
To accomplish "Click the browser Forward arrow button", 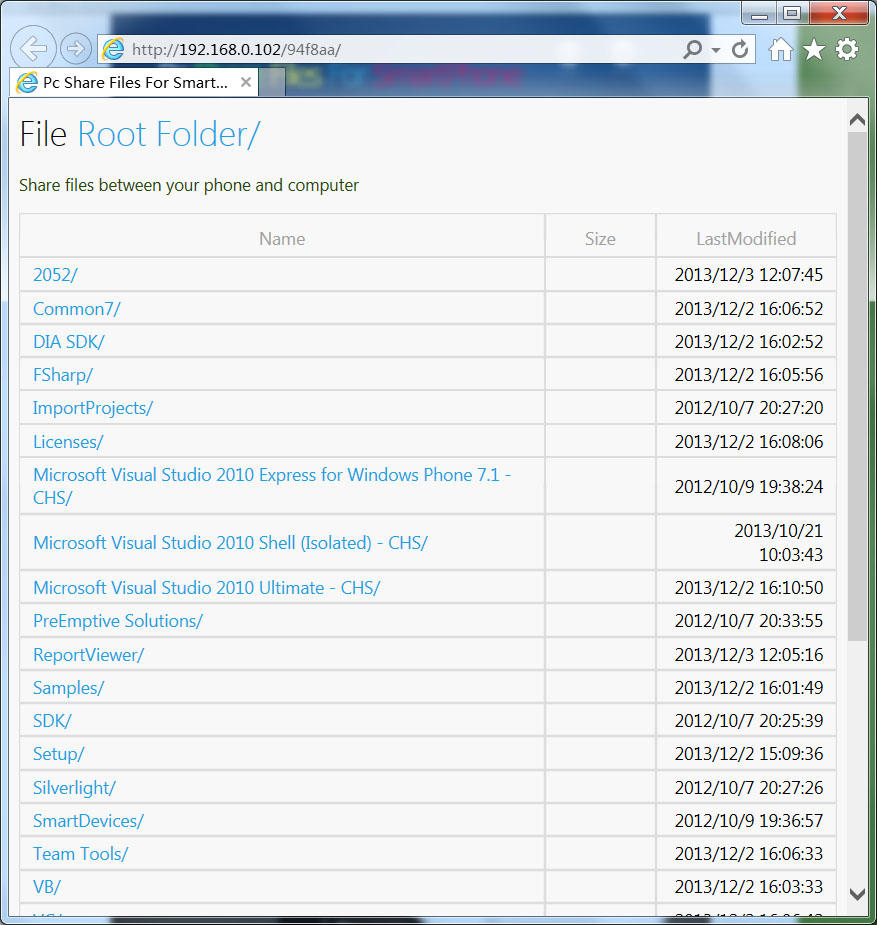I will [x=75, y=48].
